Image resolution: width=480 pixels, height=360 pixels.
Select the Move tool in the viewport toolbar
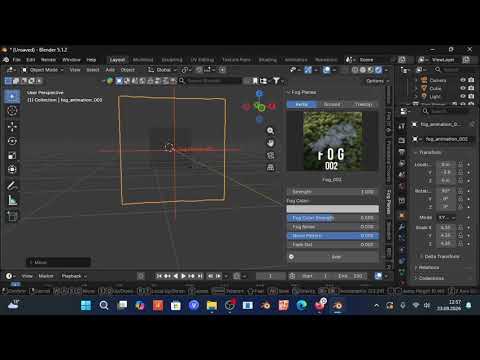pyautogui.click(x=12, y=126)
